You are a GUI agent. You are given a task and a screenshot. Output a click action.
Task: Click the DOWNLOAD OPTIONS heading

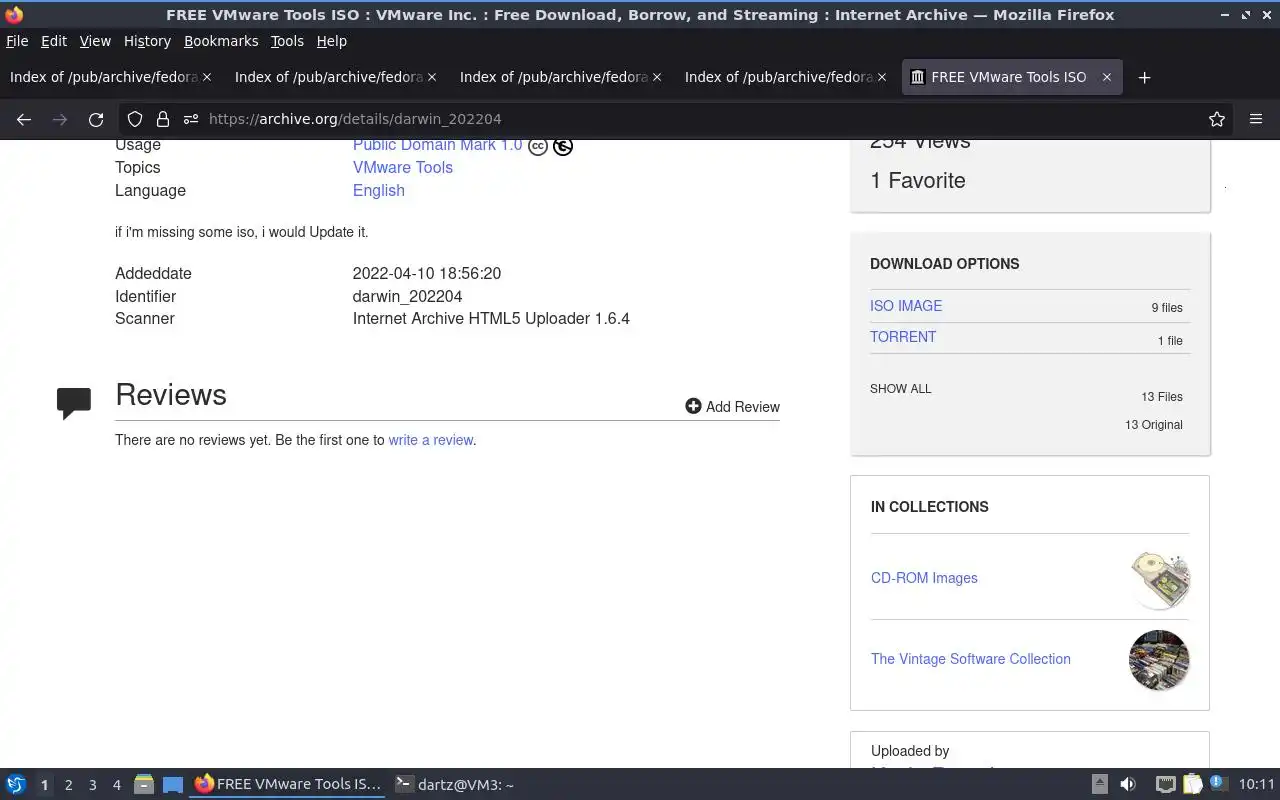pyautogui.click(x=945, y=264)
